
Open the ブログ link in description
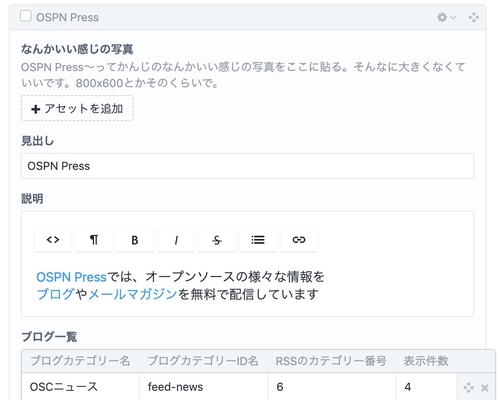pyautogui.click(x=55, y=294)
